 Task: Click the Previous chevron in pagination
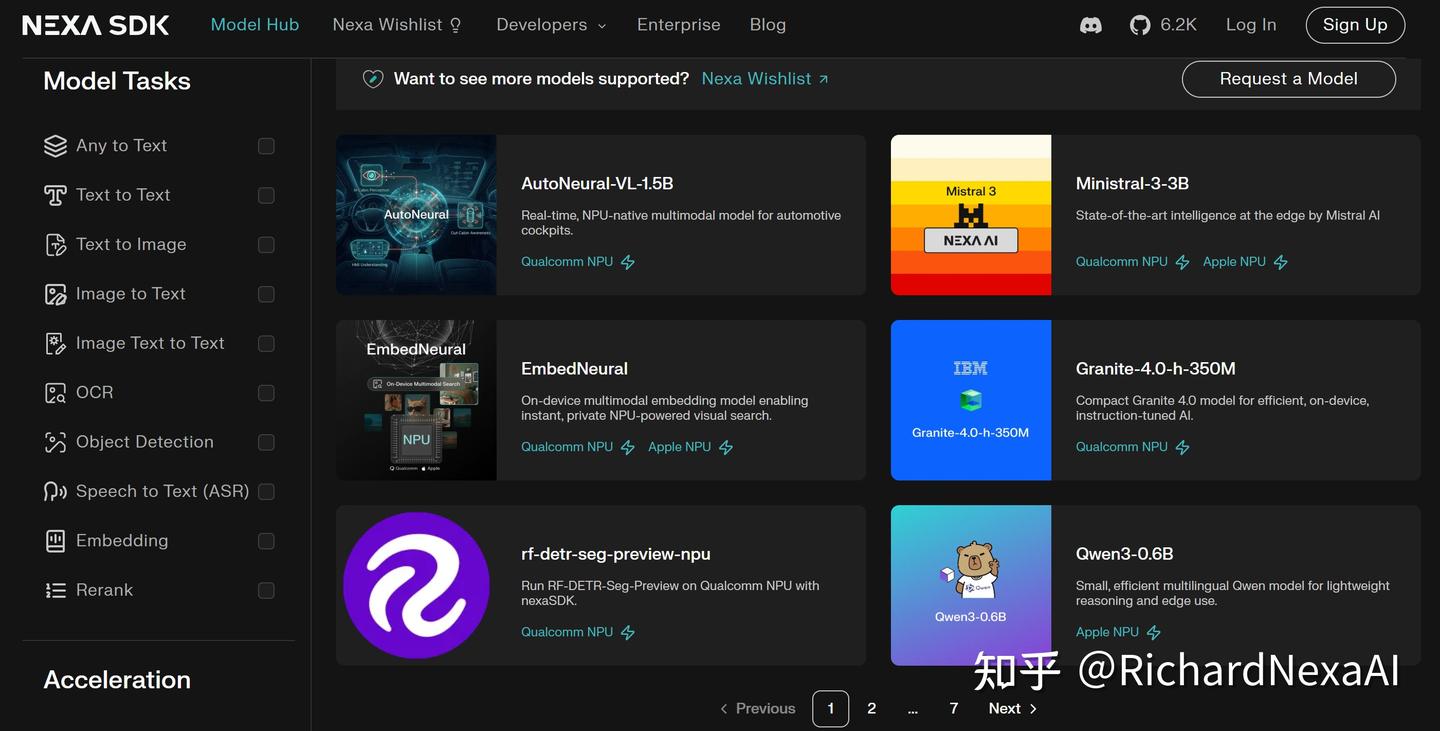pos(723,708)
